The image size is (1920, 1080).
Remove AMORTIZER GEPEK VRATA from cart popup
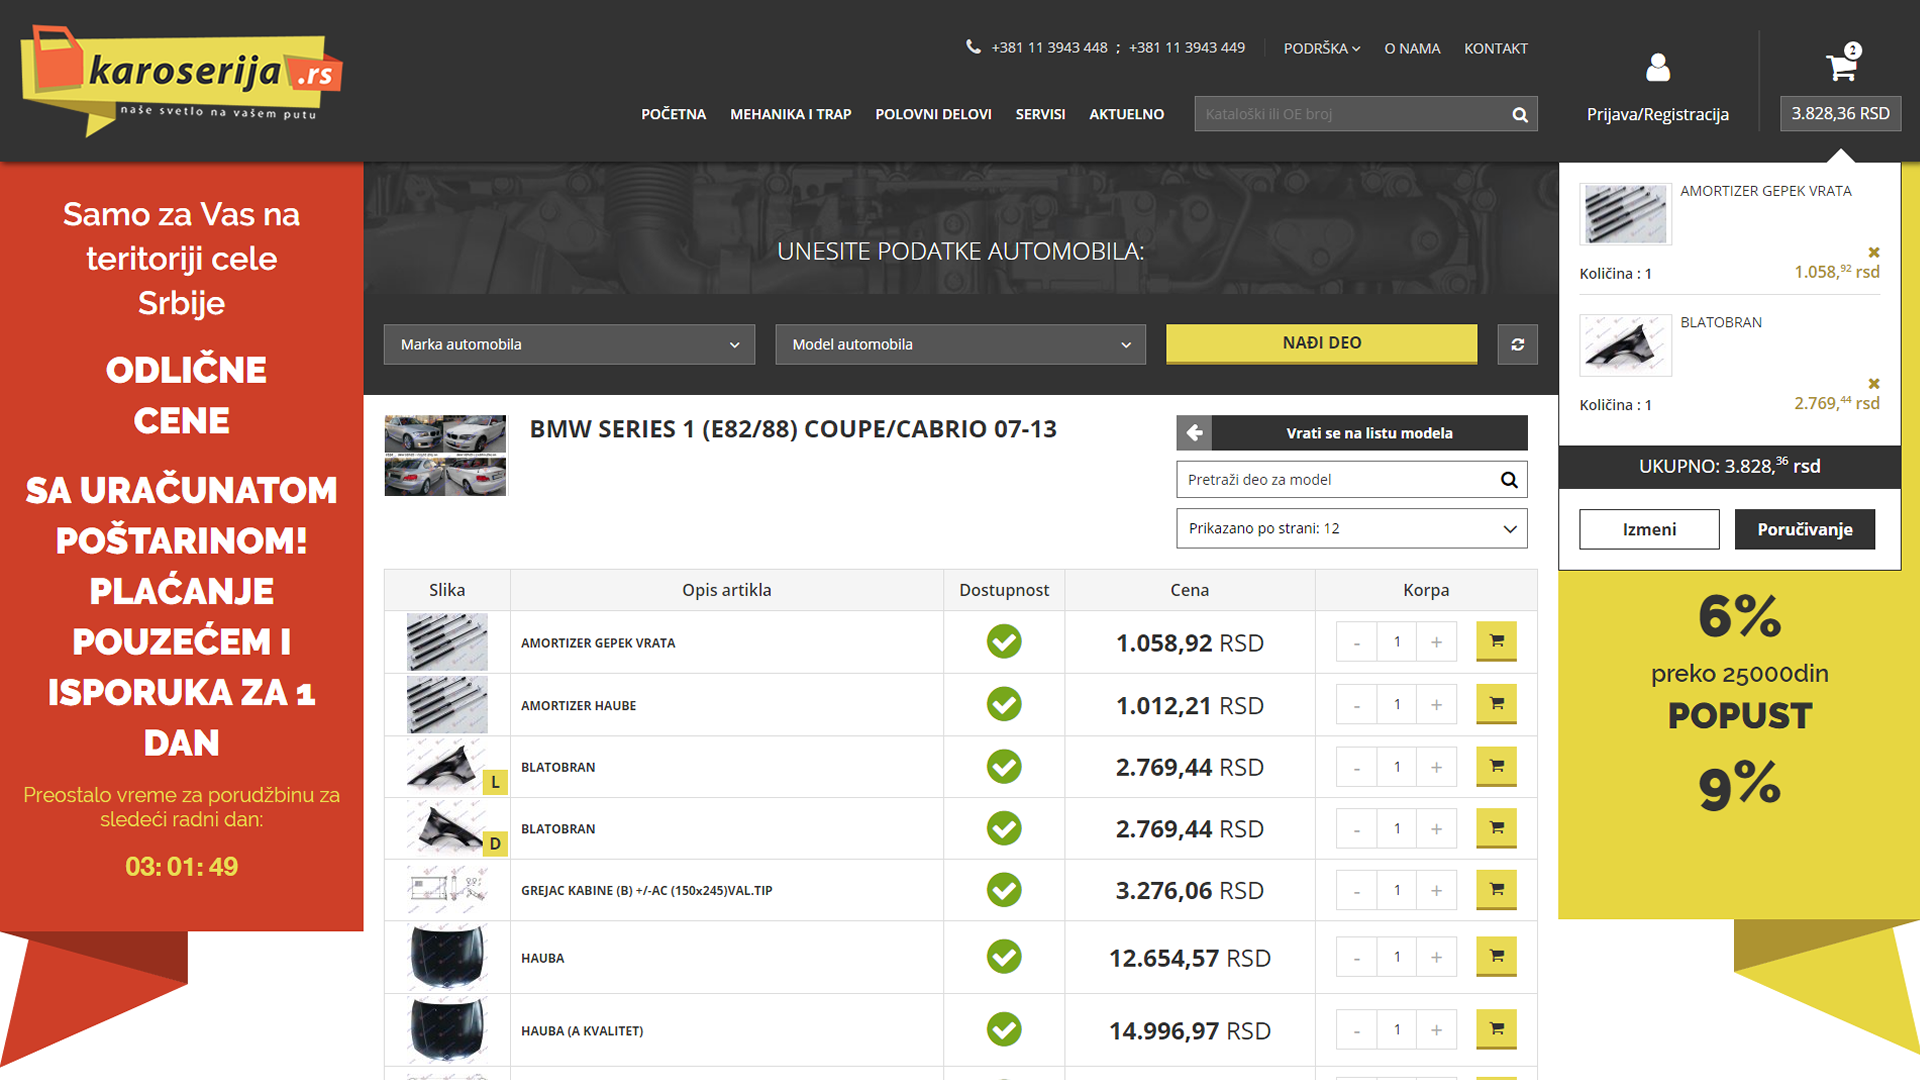point(1874,252)
